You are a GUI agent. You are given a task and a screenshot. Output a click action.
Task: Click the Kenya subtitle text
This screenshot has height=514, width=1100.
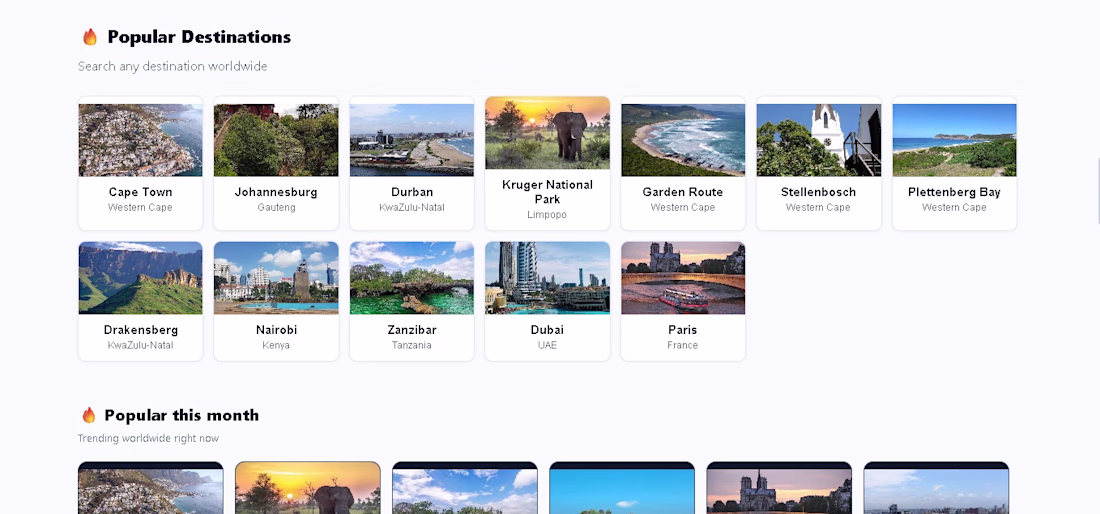276,345
